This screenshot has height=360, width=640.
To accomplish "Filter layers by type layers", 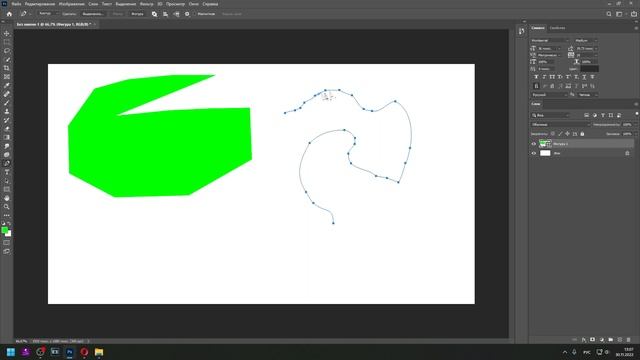I will tap(603, 115).
